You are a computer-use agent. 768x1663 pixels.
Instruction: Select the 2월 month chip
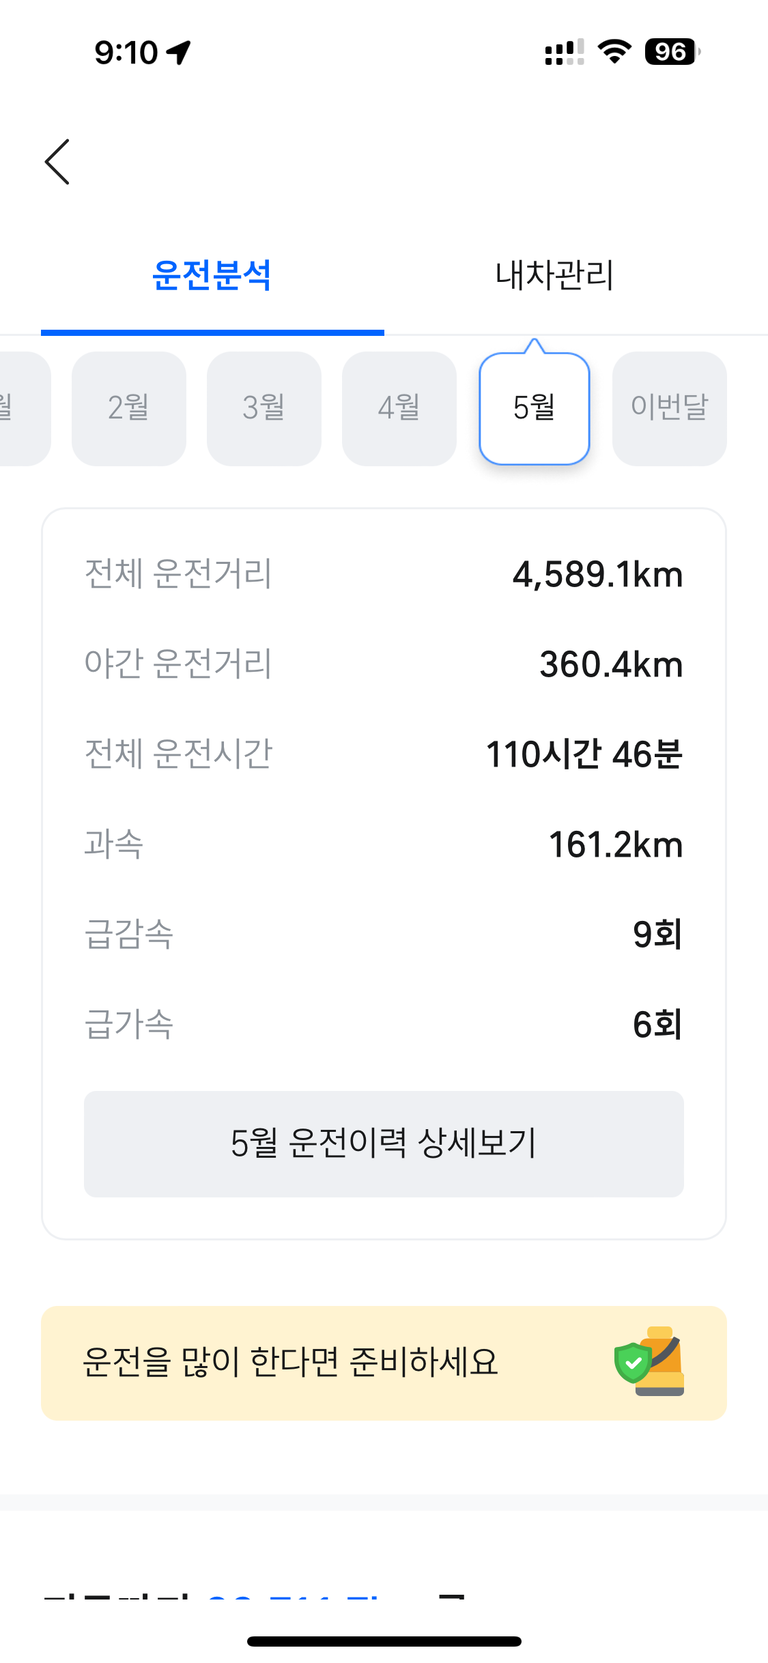tap(129, 408)
